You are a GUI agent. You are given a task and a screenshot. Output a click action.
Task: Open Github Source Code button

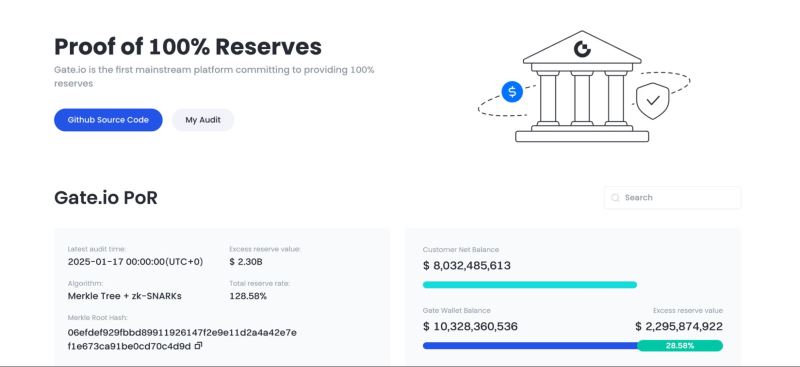click(108, 120)
